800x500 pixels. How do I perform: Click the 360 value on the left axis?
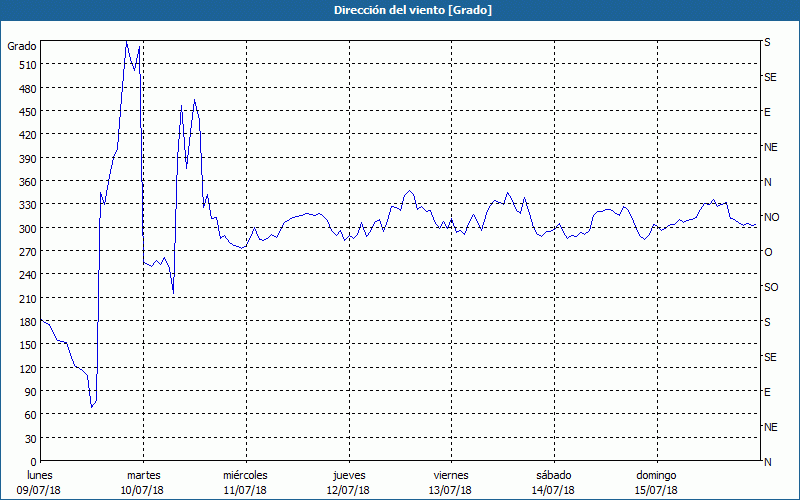[28, 182]
